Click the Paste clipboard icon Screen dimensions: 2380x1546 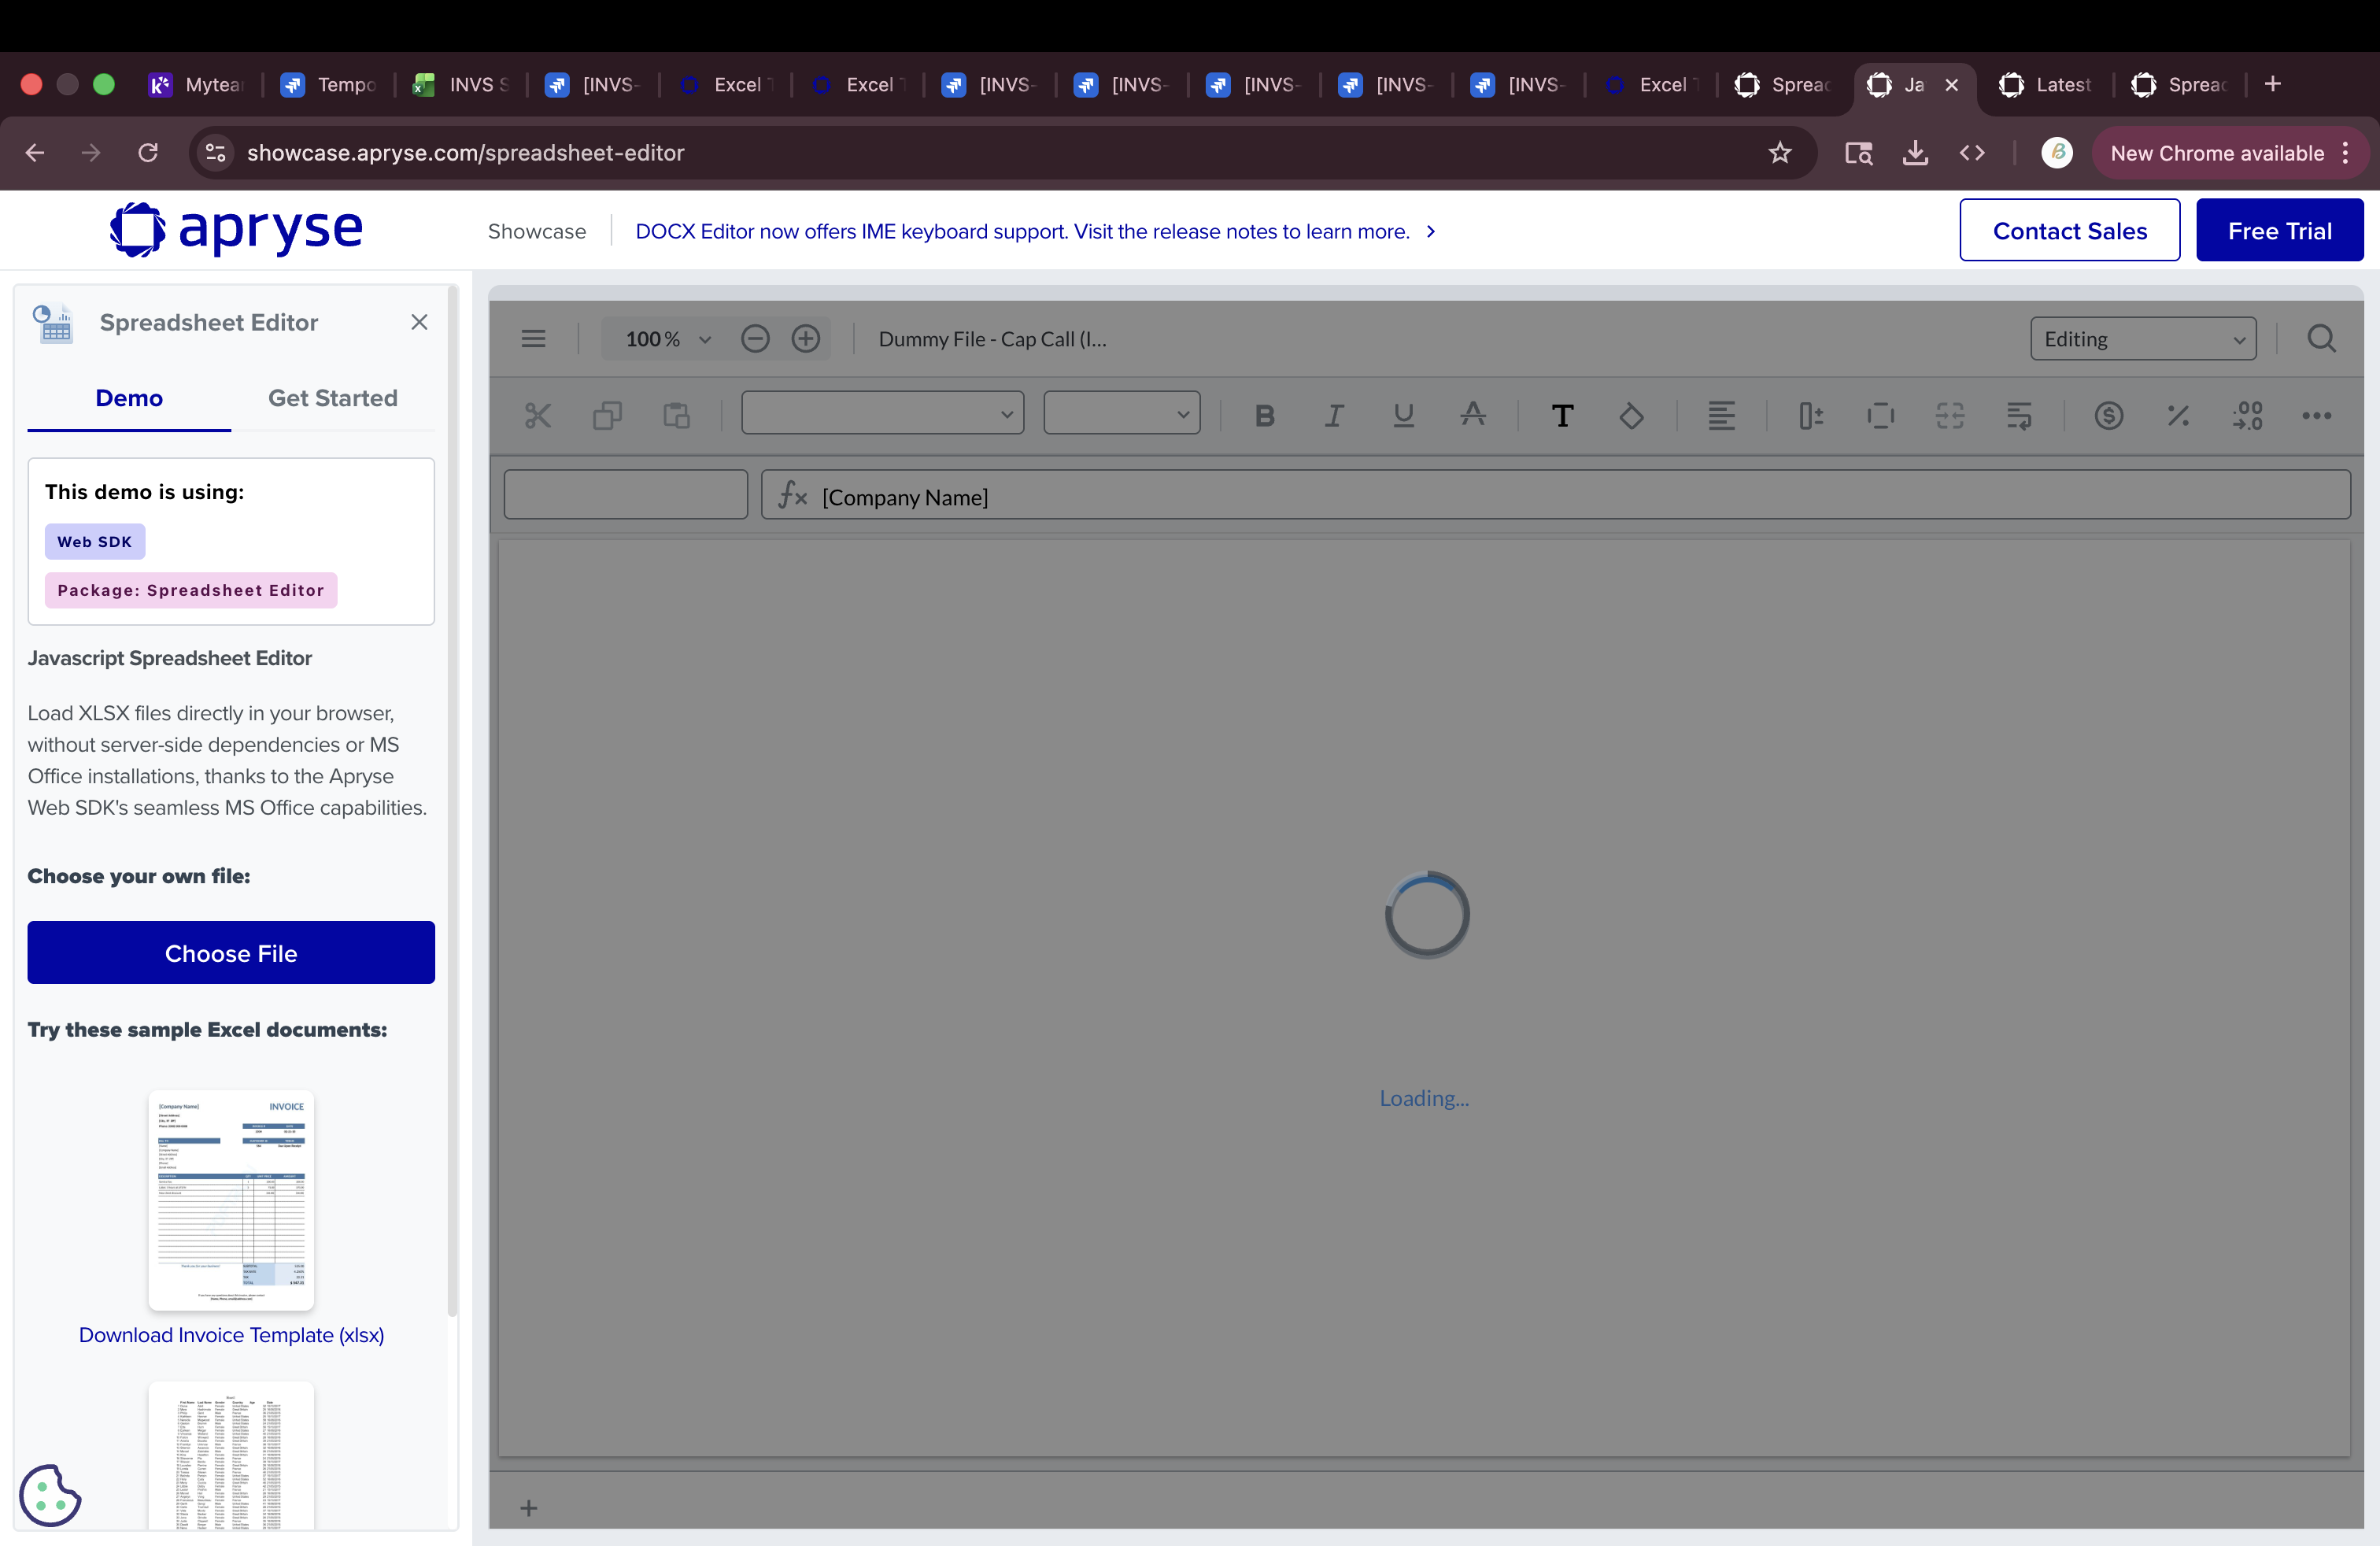677,415
